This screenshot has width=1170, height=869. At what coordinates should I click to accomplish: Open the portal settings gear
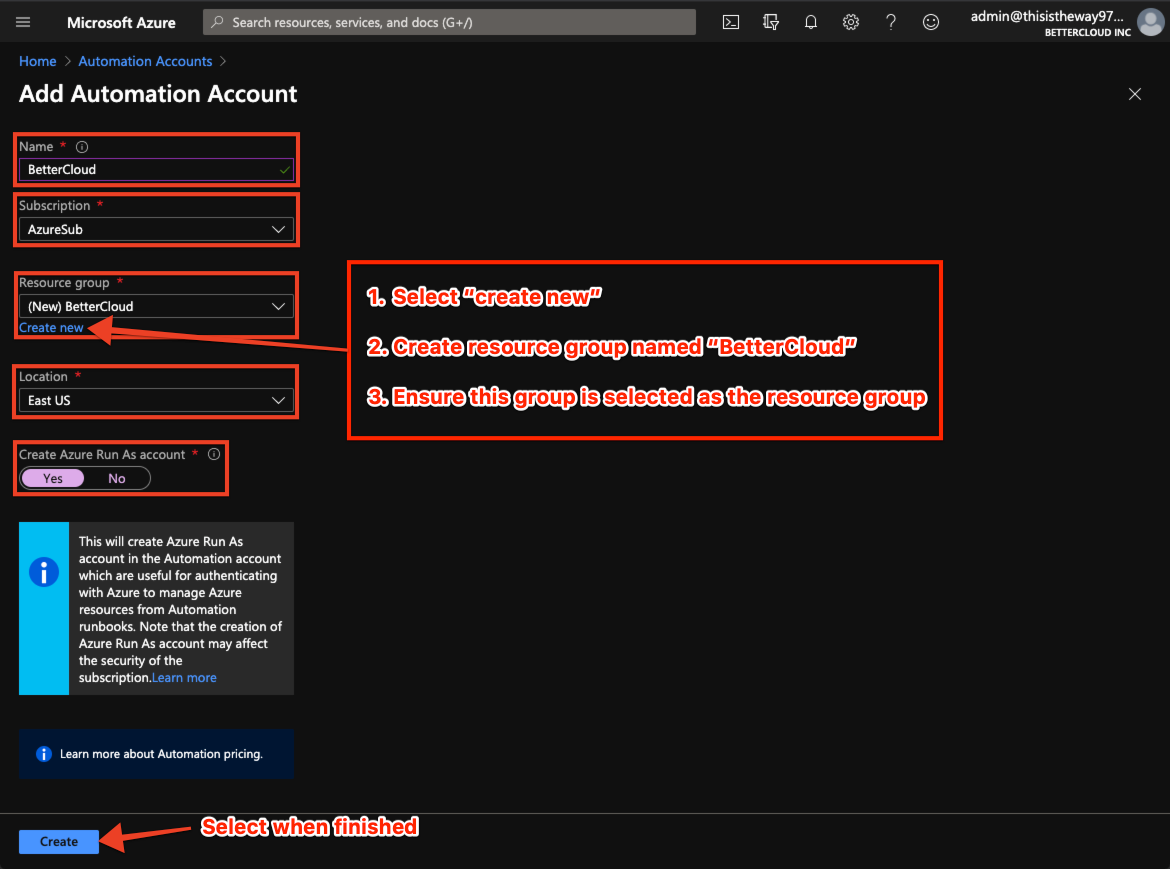[x=850, y=21]
